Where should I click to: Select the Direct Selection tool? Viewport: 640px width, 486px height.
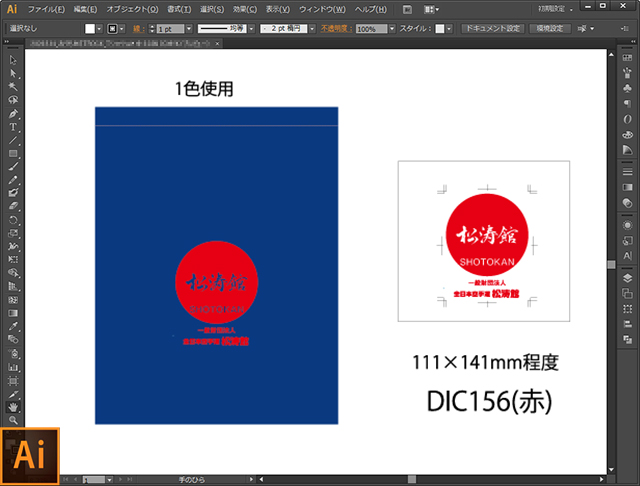point(13,73)
